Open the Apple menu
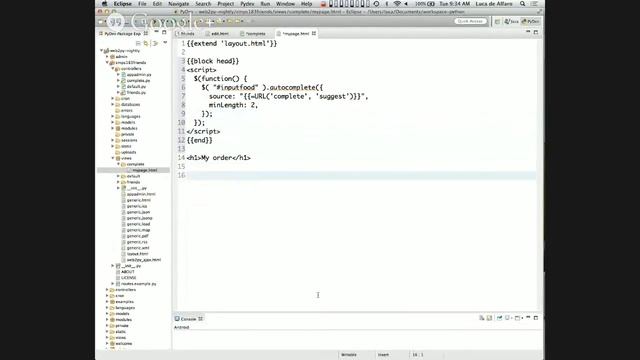 tap(104, 4)
